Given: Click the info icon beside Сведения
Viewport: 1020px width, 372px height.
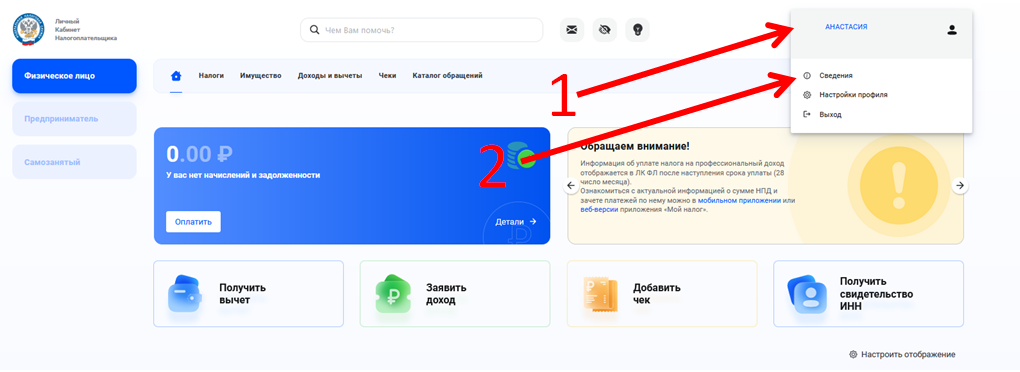Looking at the screenshot, I should [x=807, y=75].
